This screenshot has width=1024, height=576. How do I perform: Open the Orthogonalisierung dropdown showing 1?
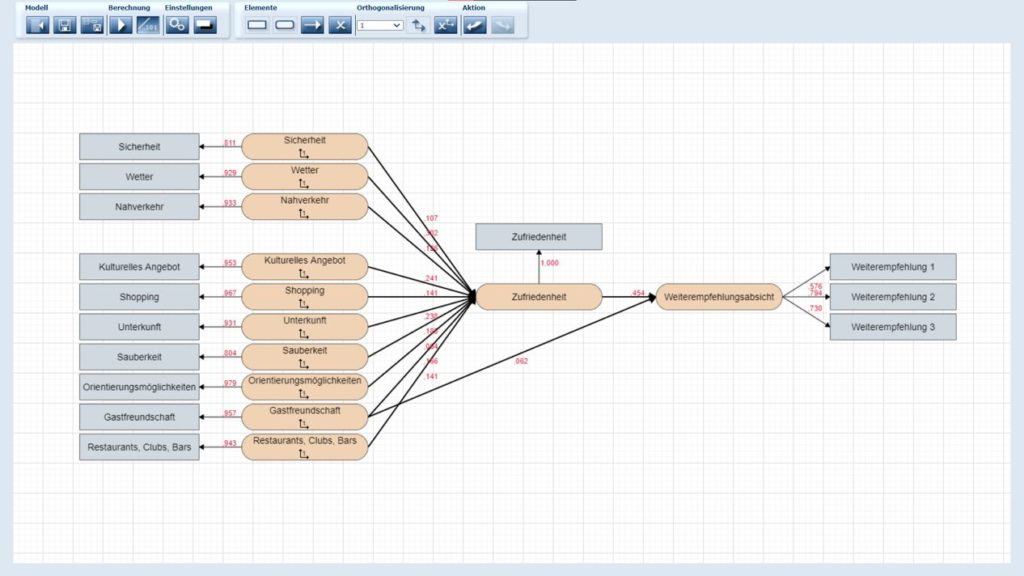click(x=379, y=25)
